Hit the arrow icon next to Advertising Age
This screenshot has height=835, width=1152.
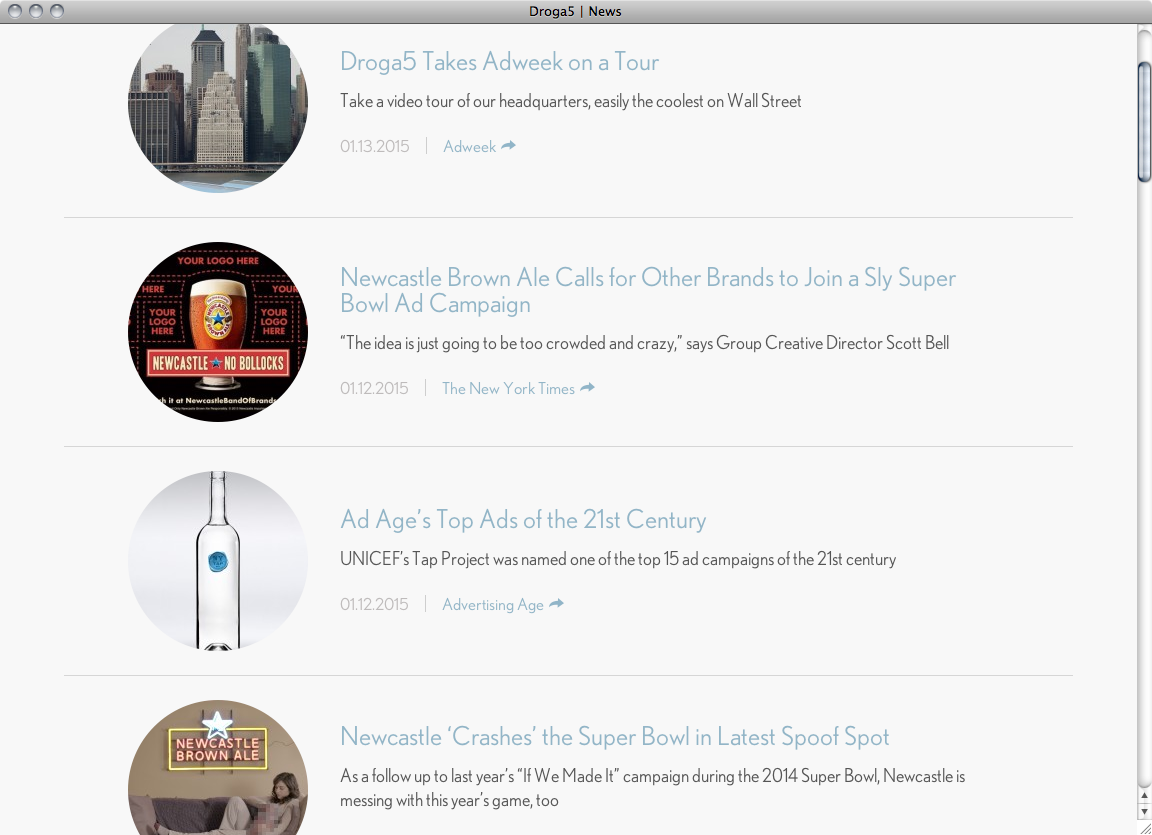pos(556,604)
